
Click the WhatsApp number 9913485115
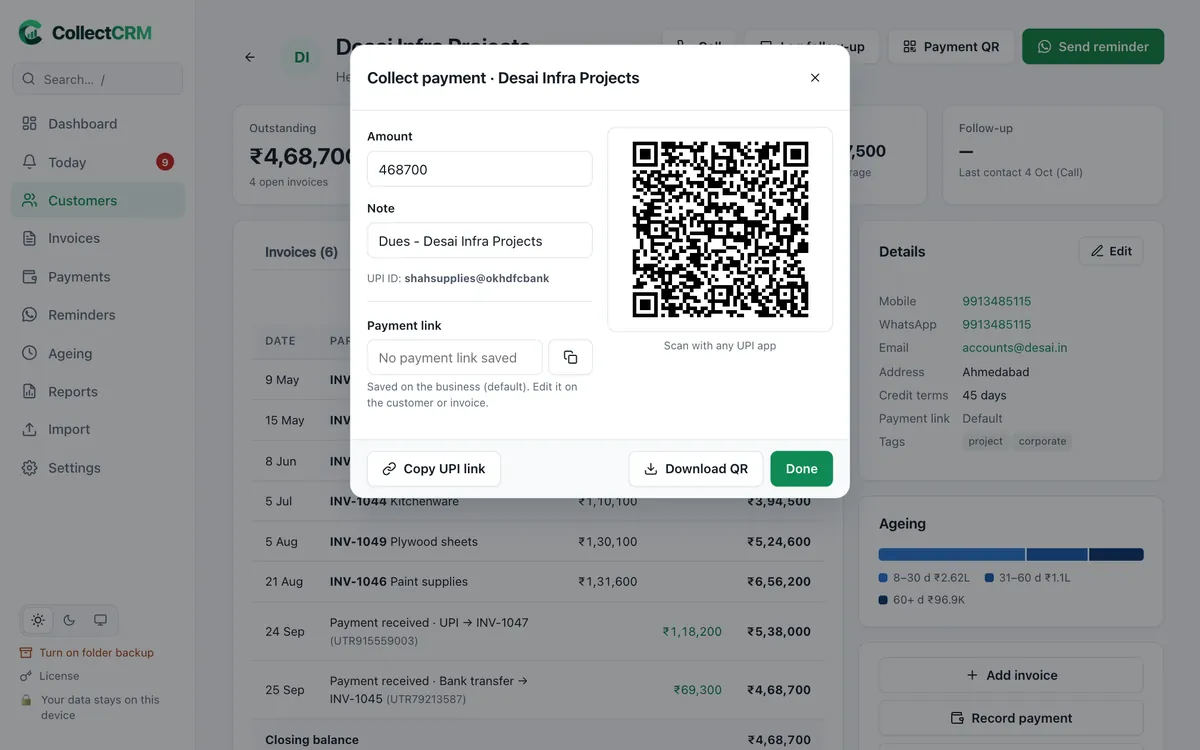click(996, 324)
